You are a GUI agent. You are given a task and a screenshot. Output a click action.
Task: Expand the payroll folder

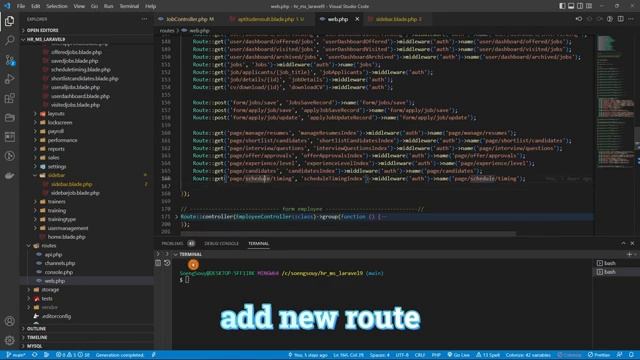(56, 131)
